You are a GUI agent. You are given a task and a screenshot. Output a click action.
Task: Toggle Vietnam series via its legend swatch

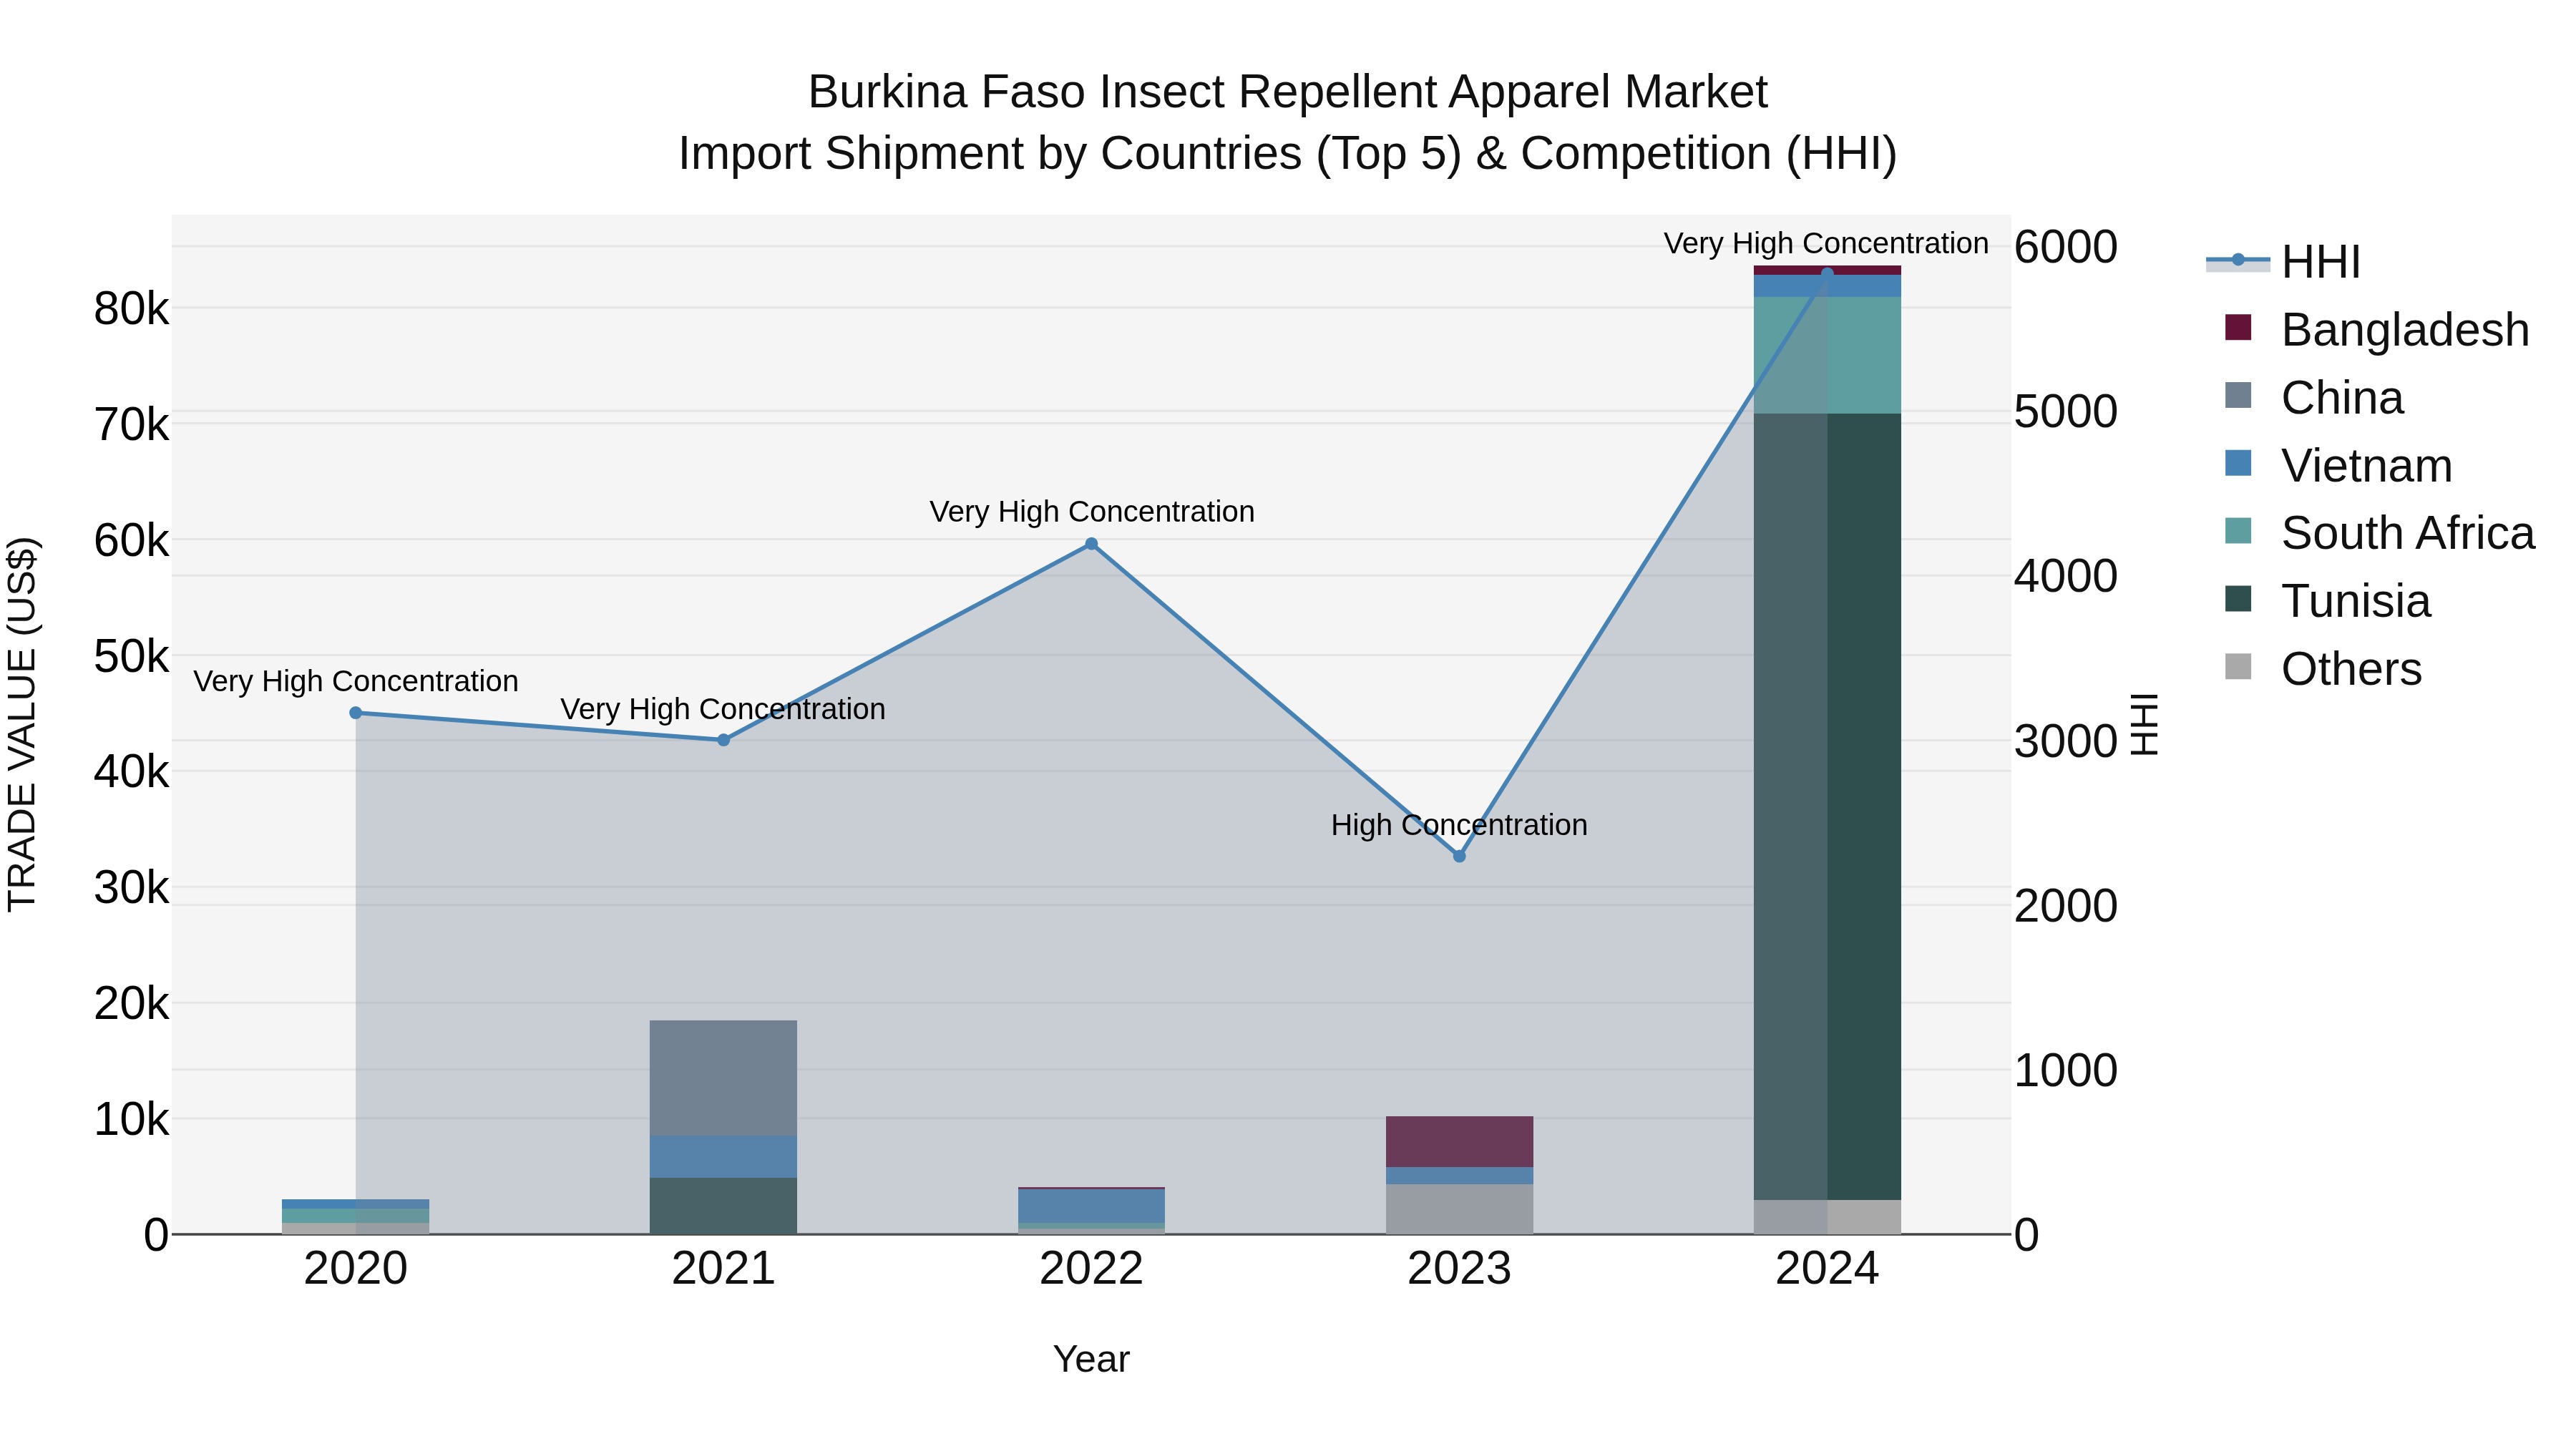pyautogui.click(x=2238, y=464)
